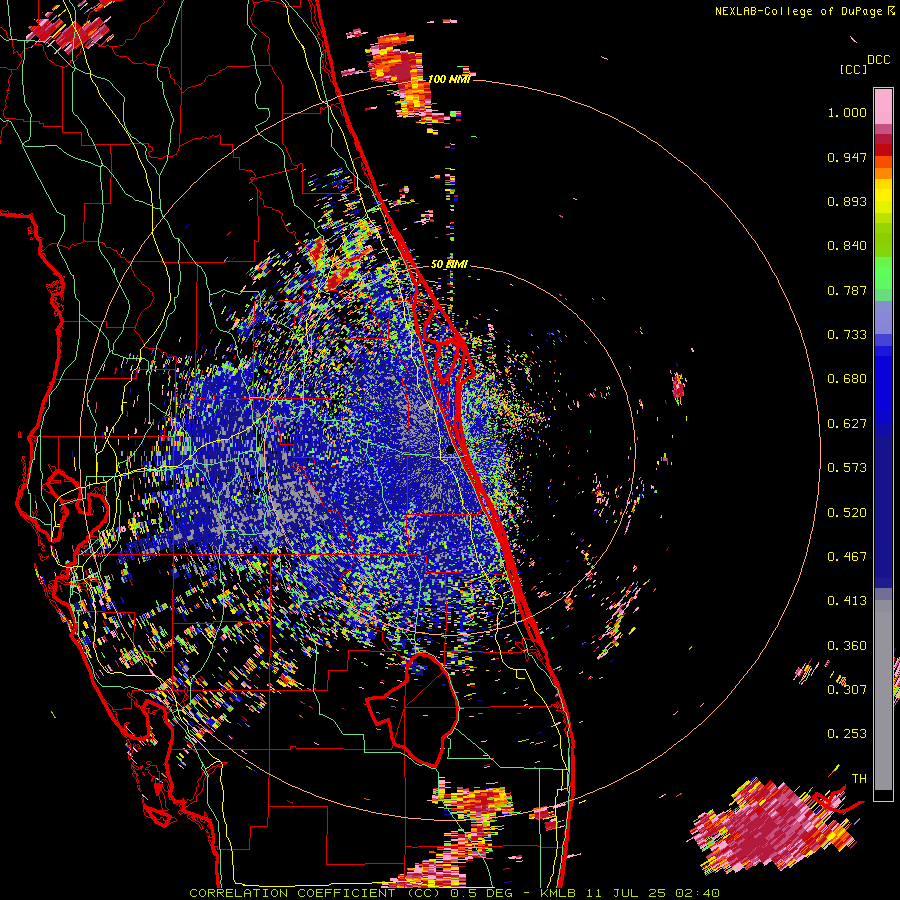Viewport: 900px width, 900px height.
Task: Click the 0.520 scale value
Action: [847, 513]
